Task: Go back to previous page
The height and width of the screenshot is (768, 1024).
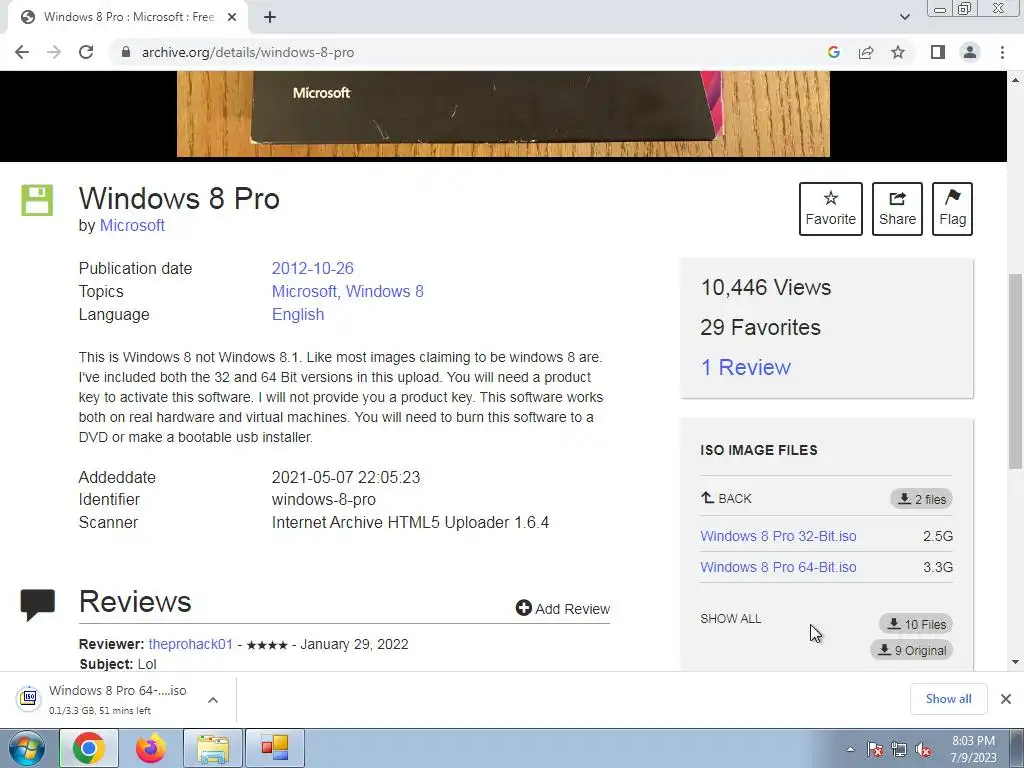Action: point(22,52)
